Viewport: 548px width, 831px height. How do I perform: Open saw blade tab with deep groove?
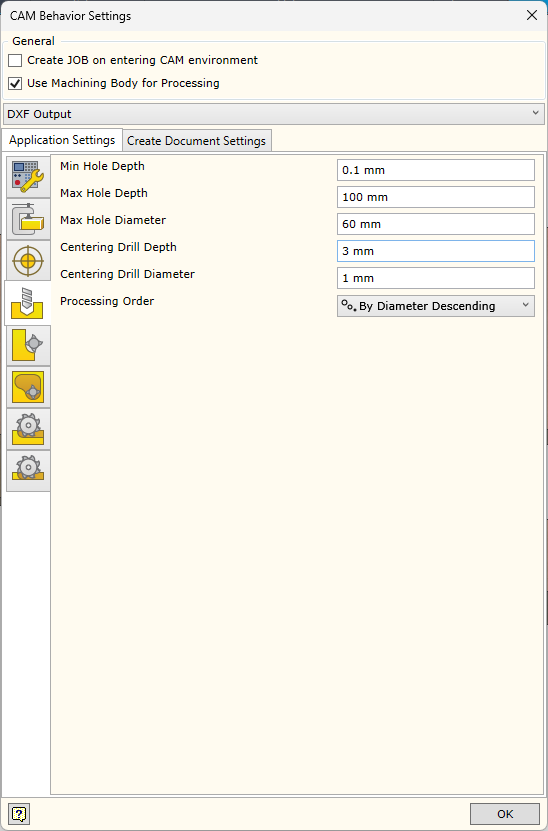(28, 429)
